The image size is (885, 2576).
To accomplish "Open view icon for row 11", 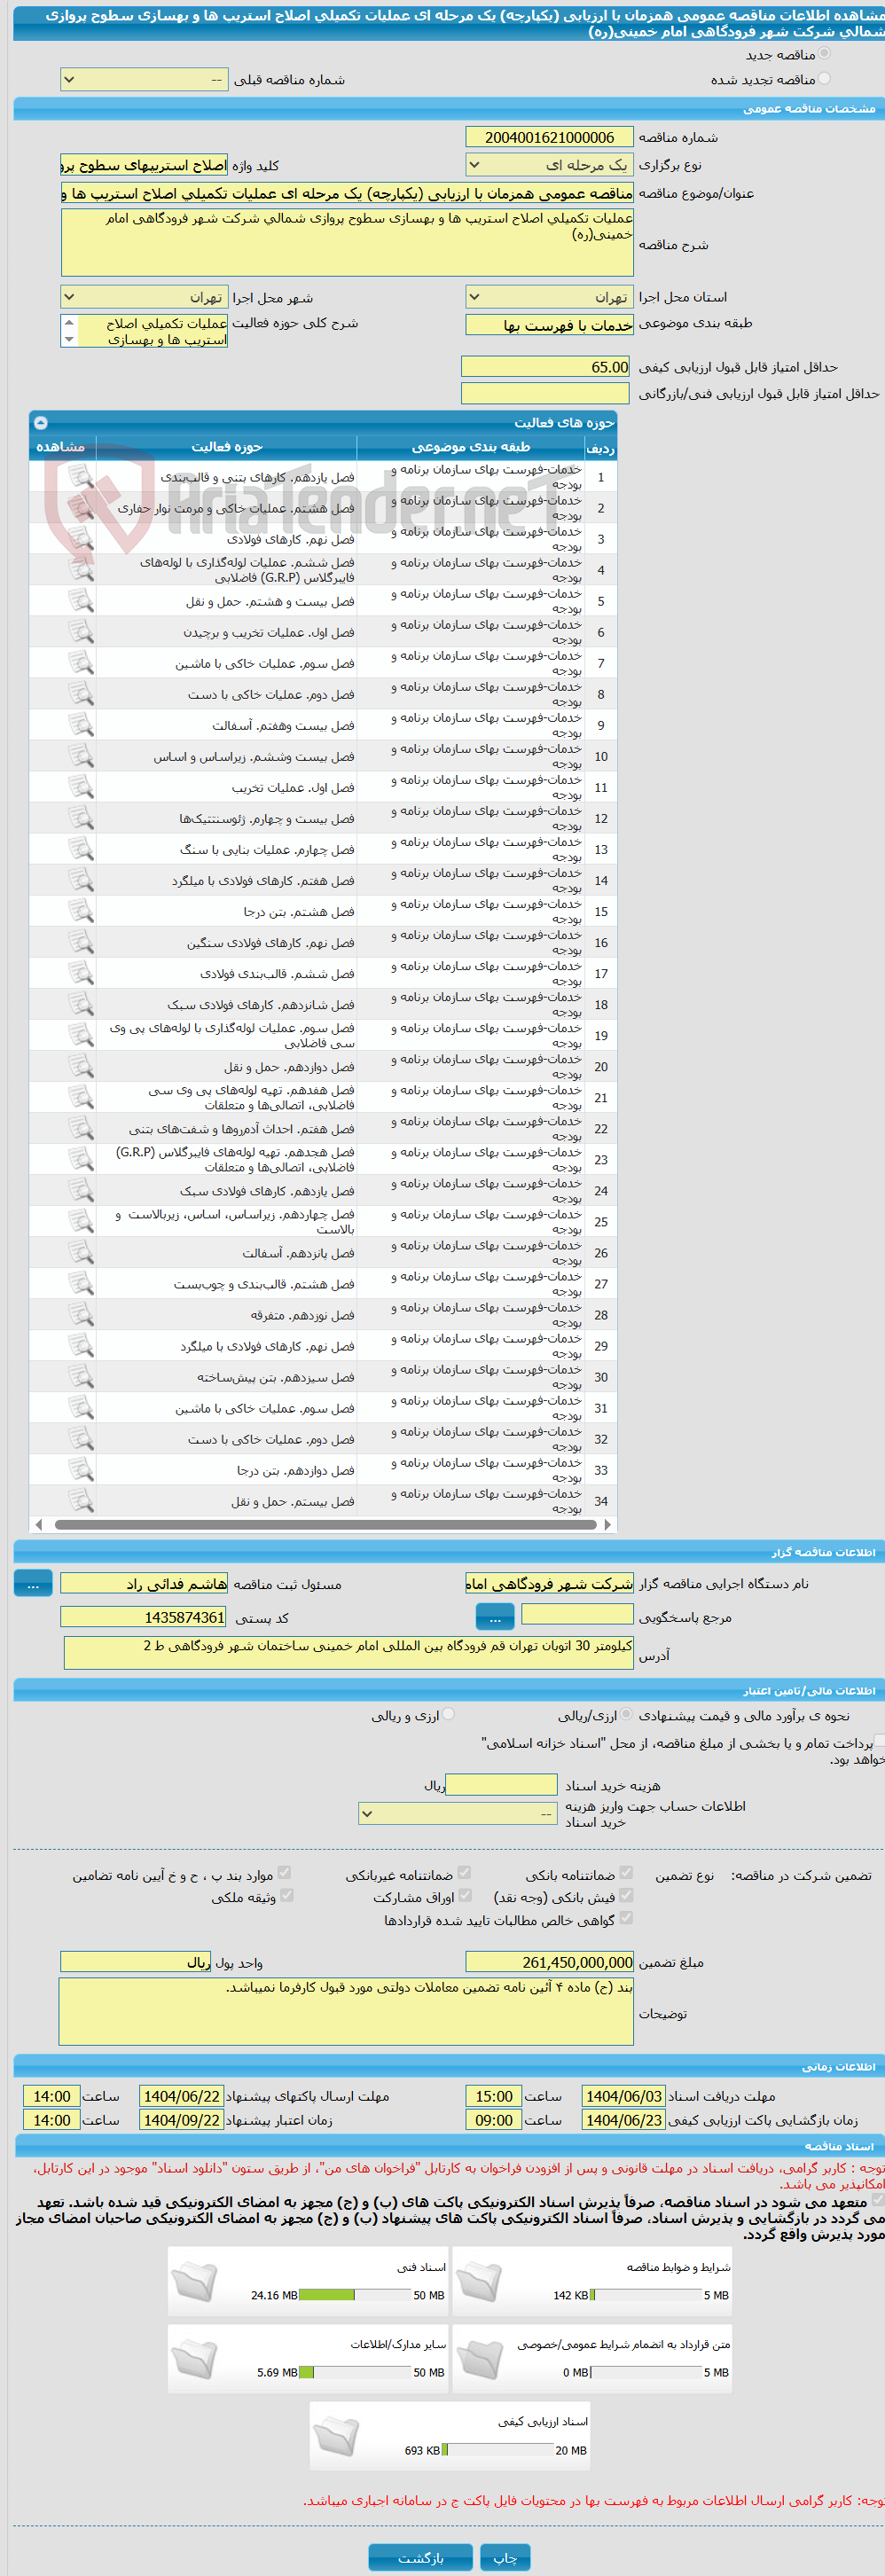I will (x=81, y=787).
